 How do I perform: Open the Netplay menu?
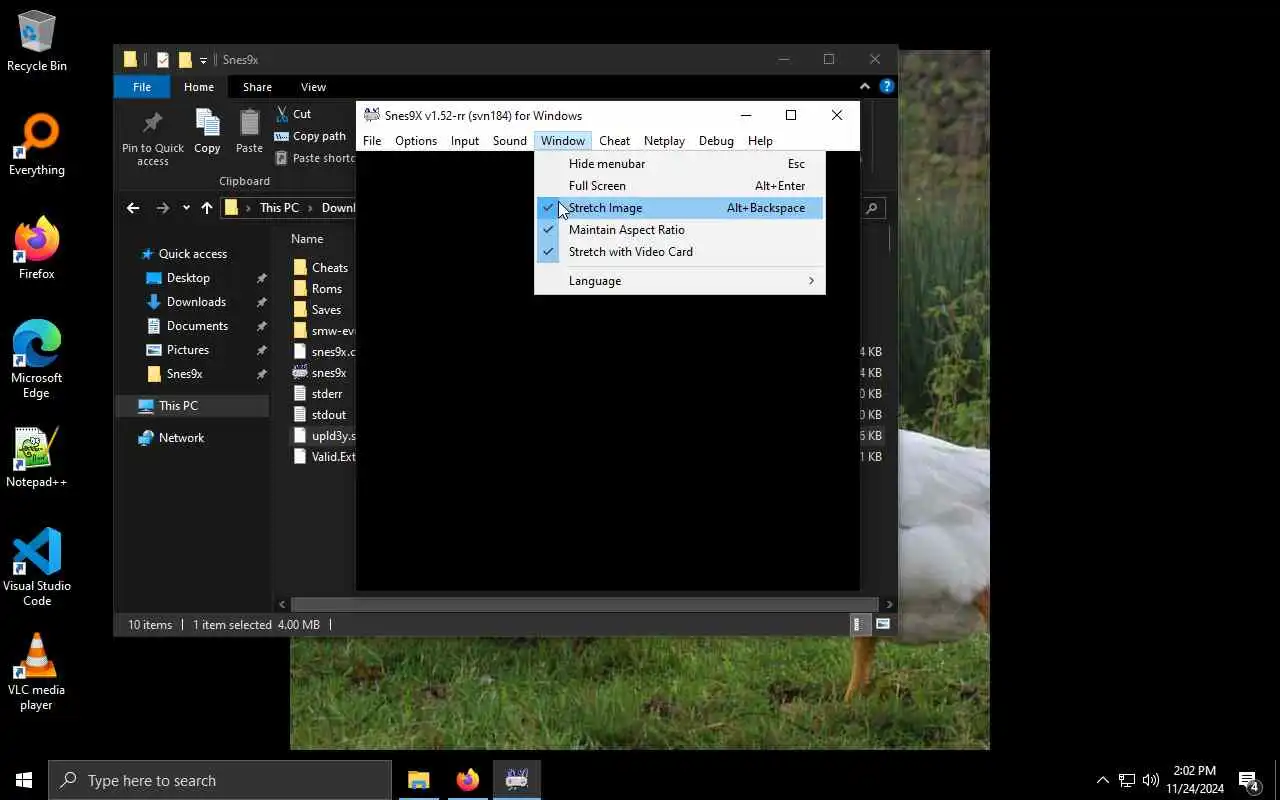coord(664,141)
